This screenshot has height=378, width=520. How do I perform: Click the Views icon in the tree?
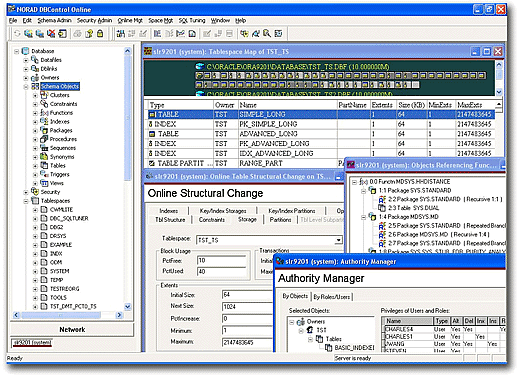point(44,183)
